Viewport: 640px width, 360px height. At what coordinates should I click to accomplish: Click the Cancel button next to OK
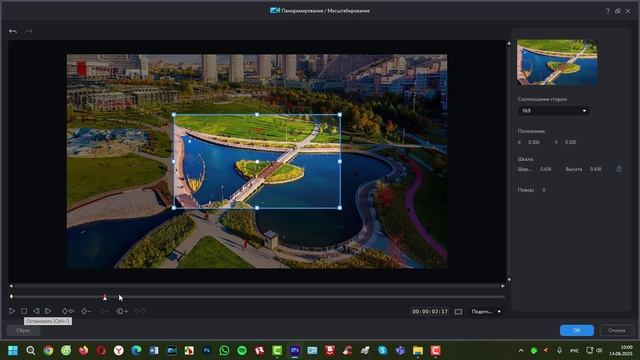pos(616,330)
